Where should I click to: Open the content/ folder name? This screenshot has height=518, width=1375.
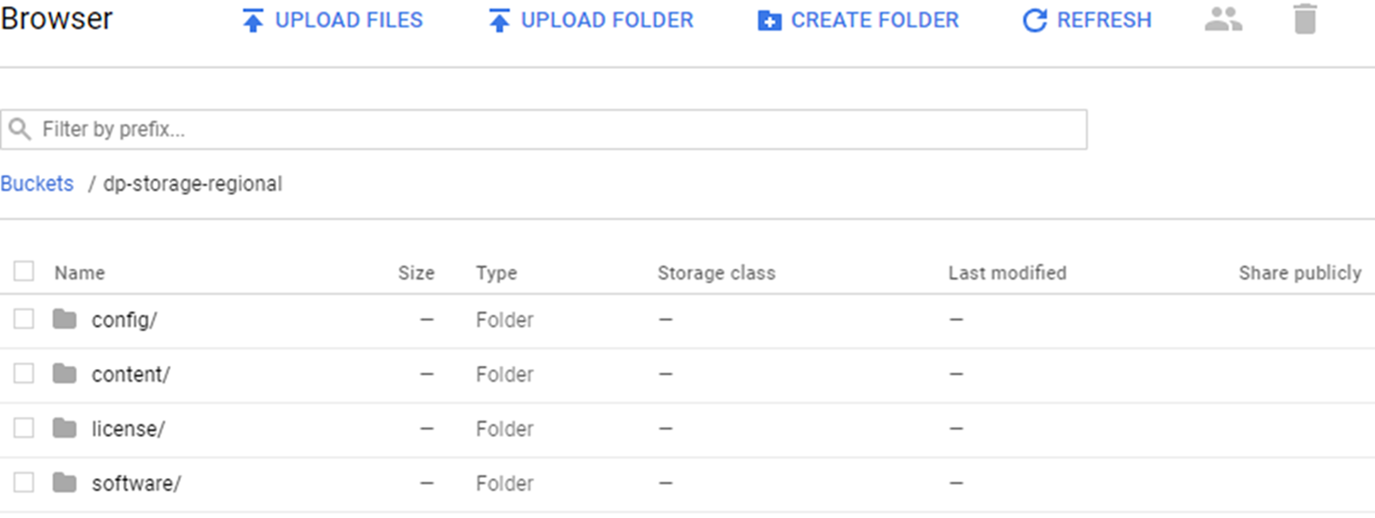131,374
